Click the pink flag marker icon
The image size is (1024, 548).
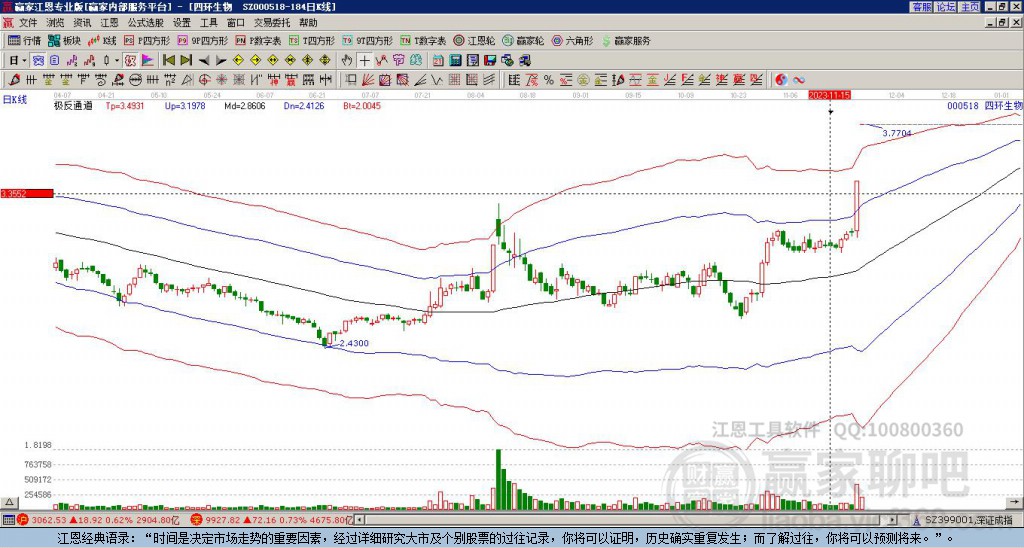(148, 60)
